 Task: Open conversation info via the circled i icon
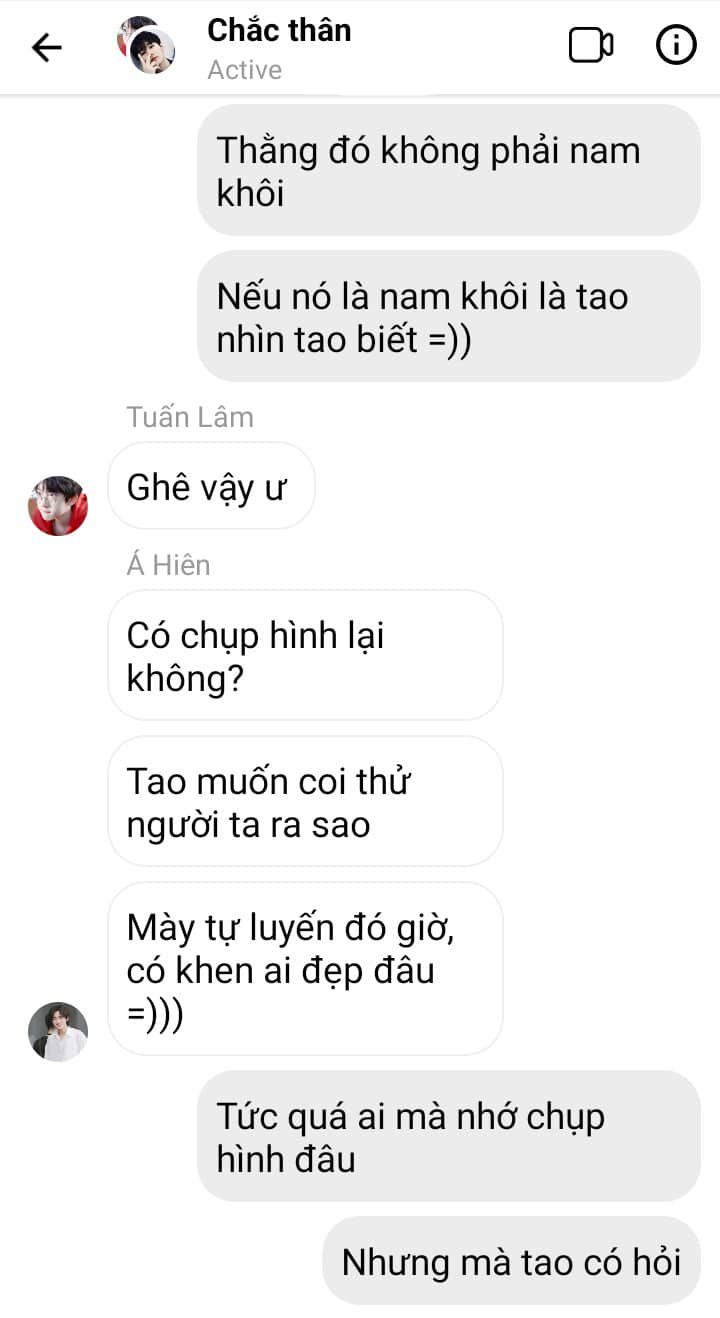(676, 46)
